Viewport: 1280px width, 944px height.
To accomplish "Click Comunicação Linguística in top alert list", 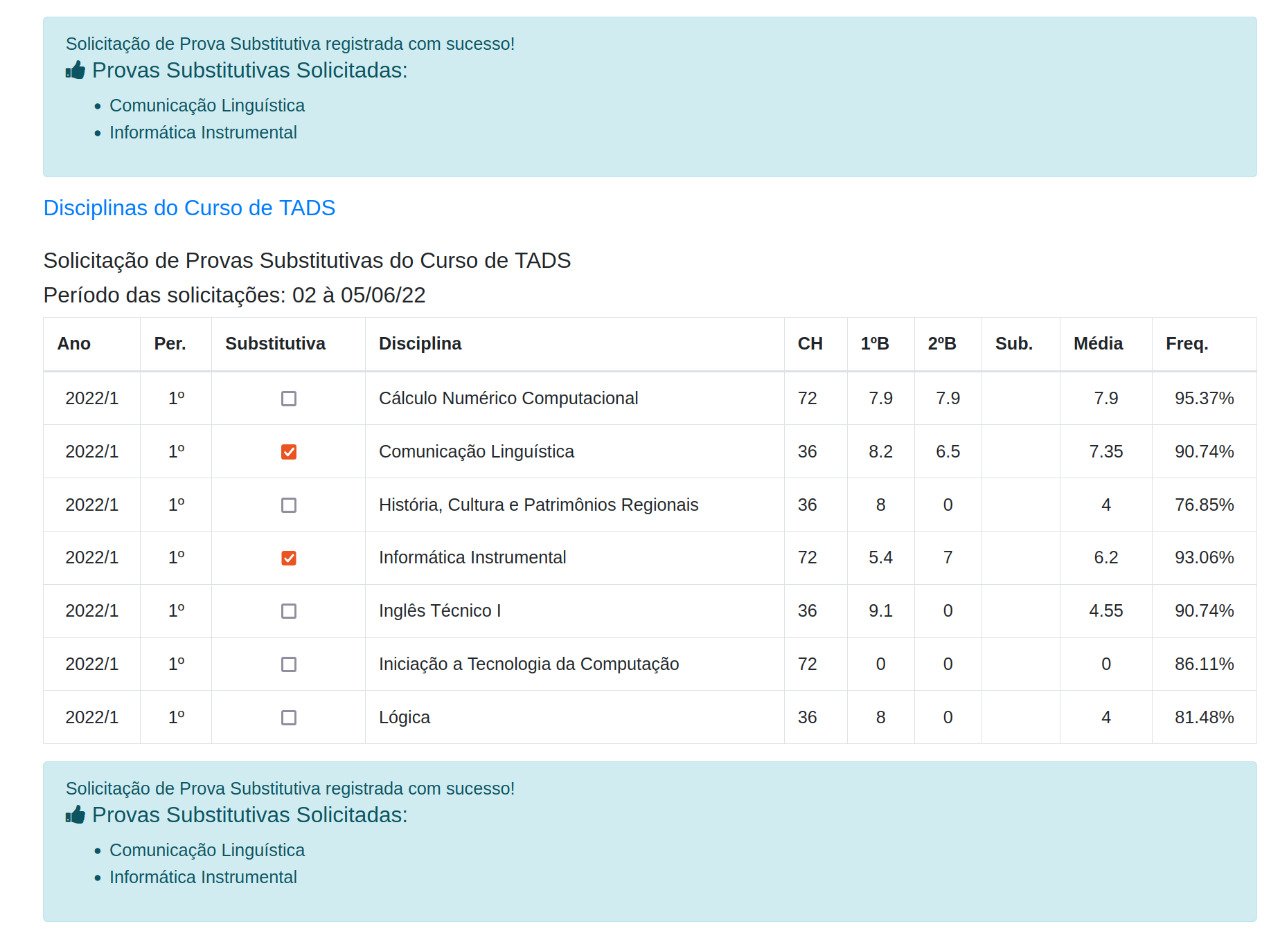I will (x=207, y=106).
